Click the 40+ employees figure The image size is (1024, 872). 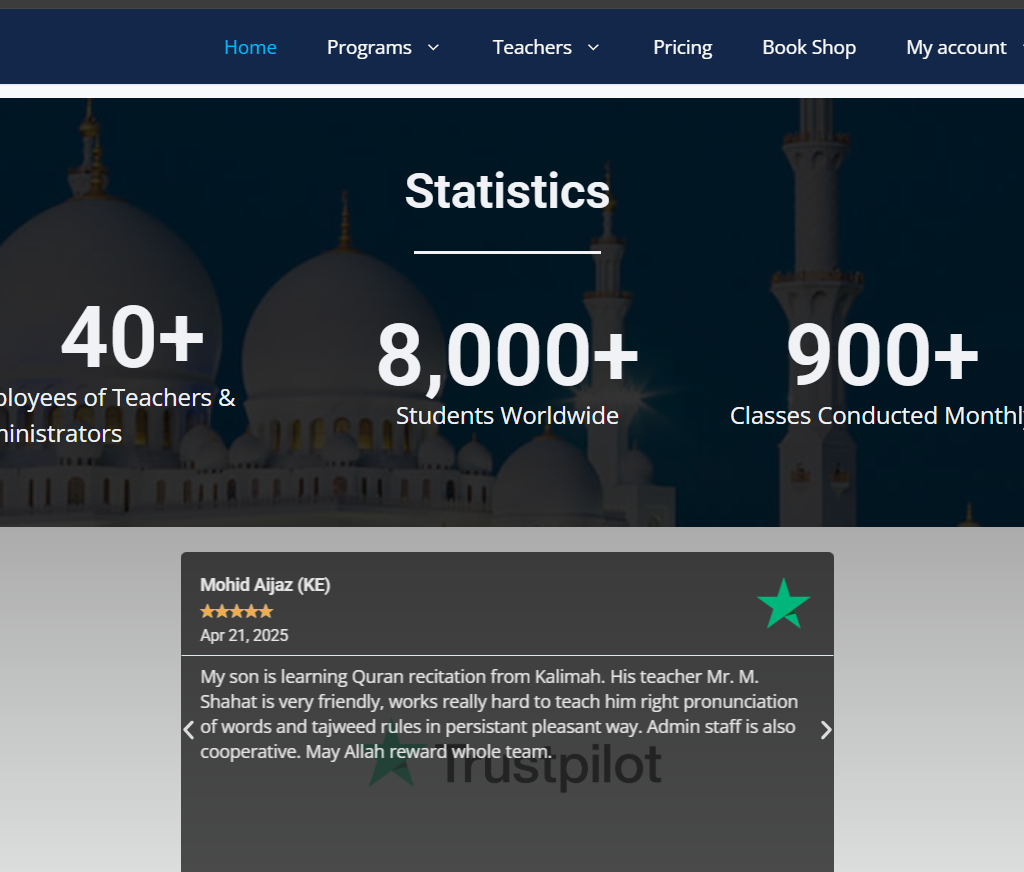point(133,336)
